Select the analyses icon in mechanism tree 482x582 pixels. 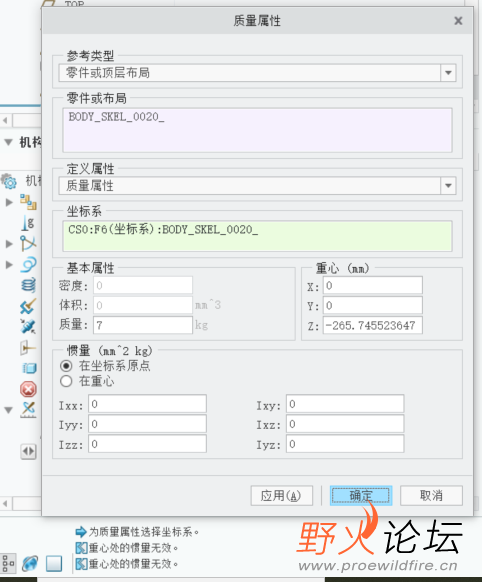tap(28, 410)
